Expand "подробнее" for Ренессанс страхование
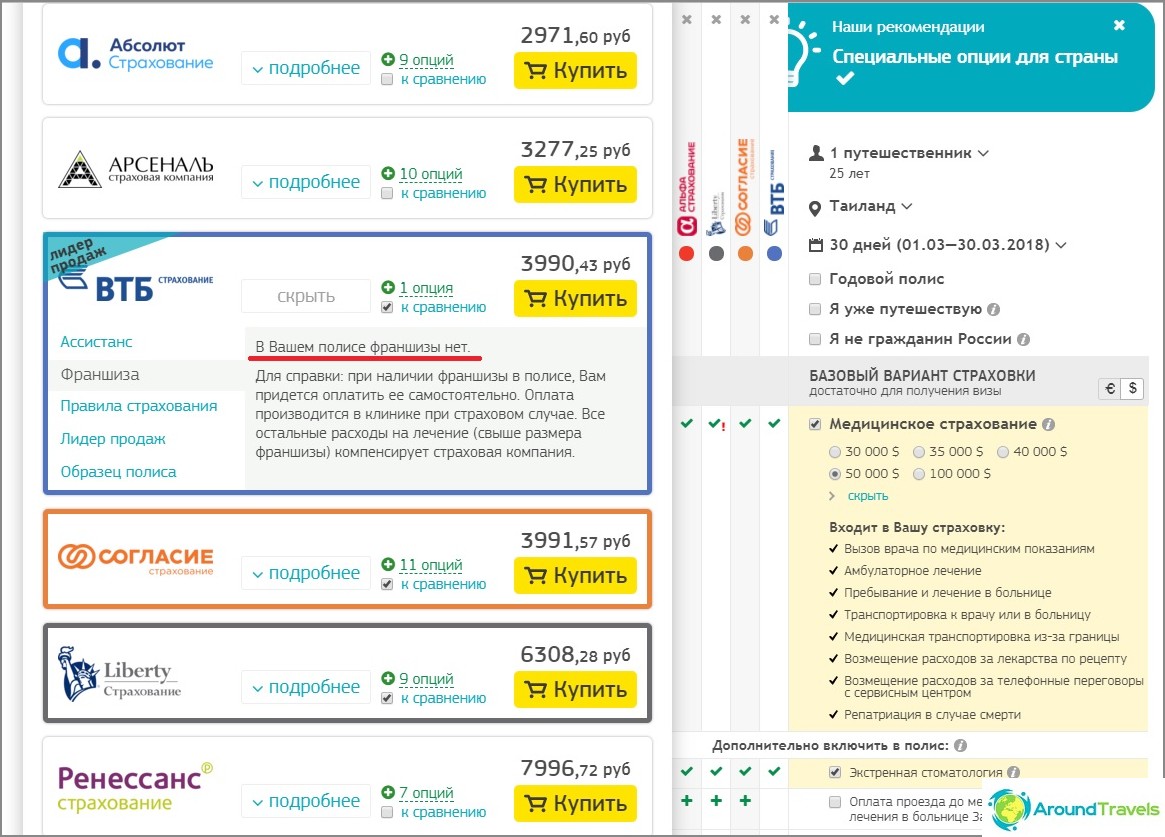1165x837 pixels. [306, 801]
